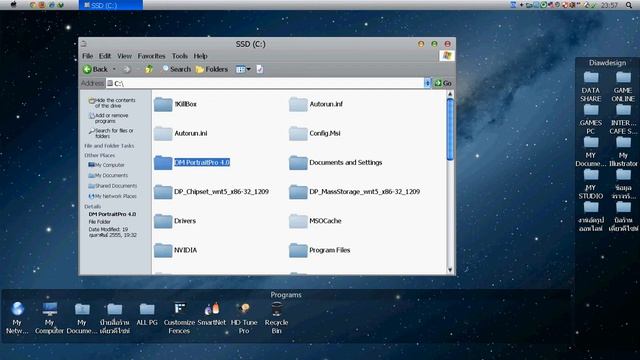Expand the Back history dropdown arrow
Viewport: 640px width, 360px height.
point(114,69)
